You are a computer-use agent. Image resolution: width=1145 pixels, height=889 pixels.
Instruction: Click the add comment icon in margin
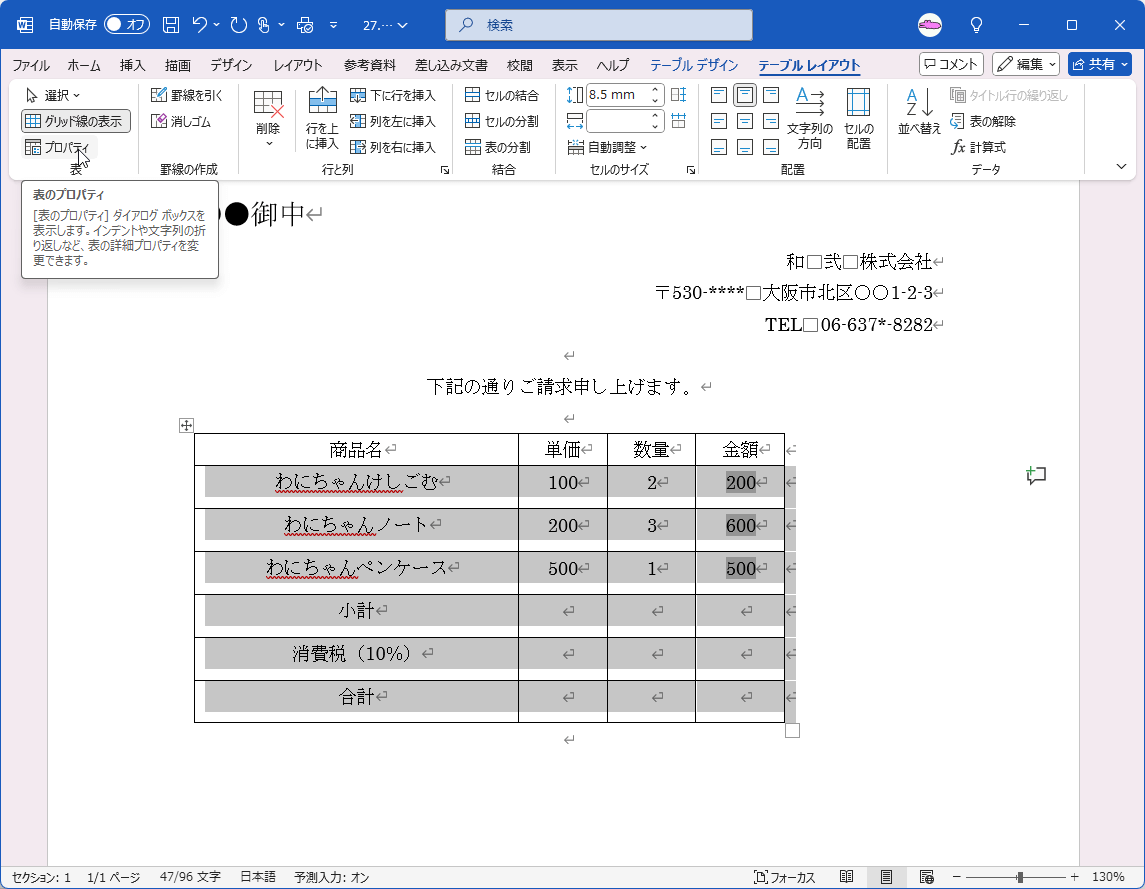[1035, 476]
